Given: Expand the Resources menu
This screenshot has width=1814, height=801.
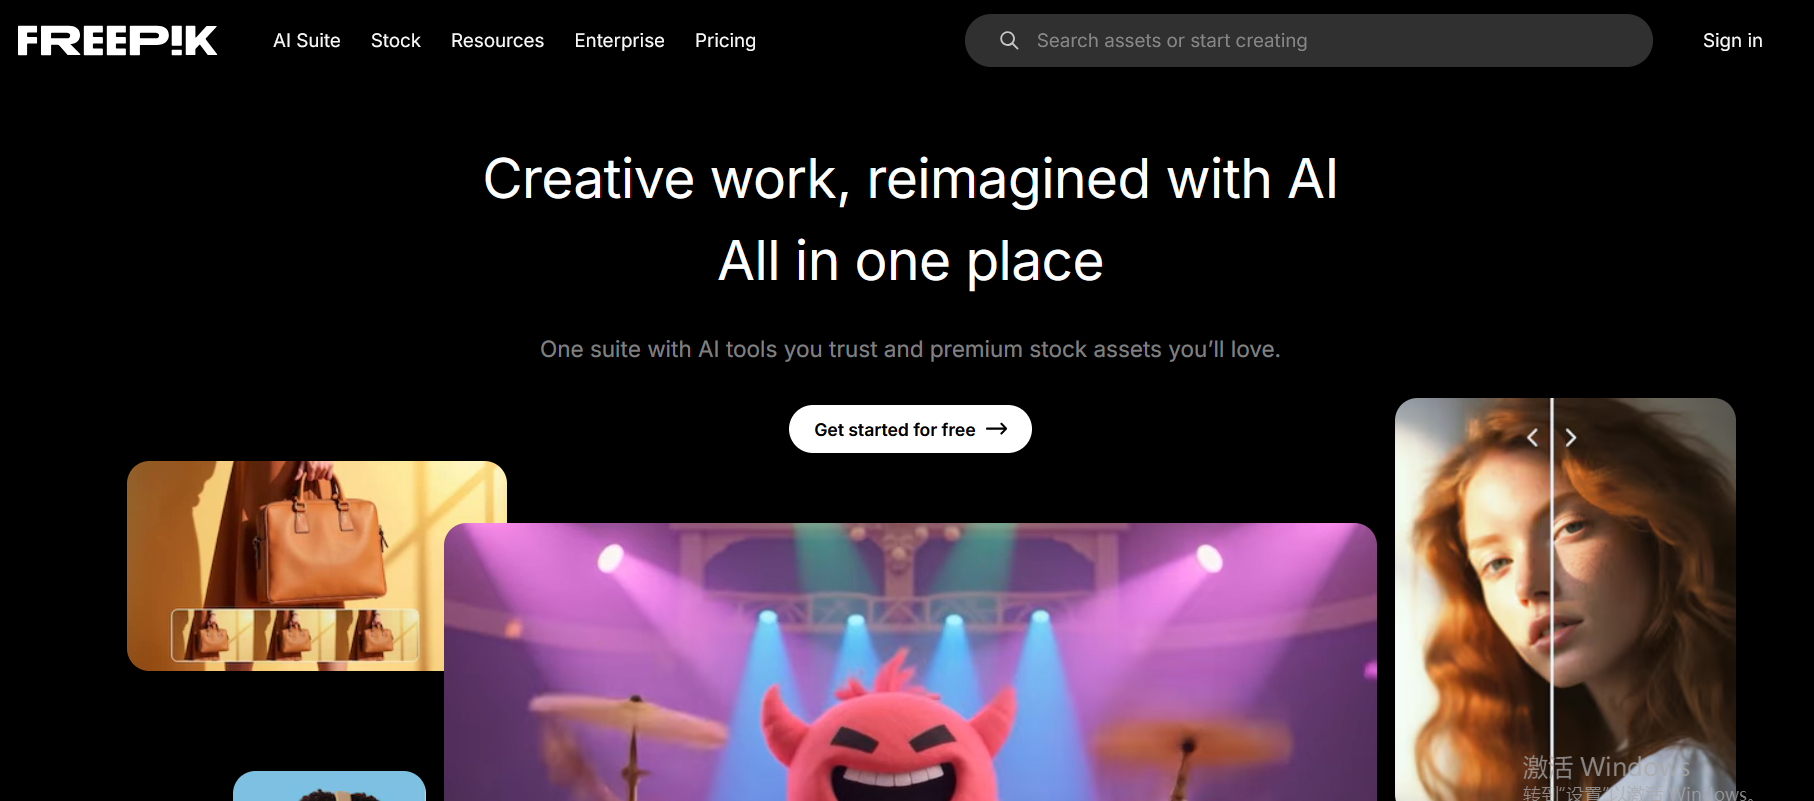Looking at the screenshot, I should pyautogui.click(x=497, y=40).
